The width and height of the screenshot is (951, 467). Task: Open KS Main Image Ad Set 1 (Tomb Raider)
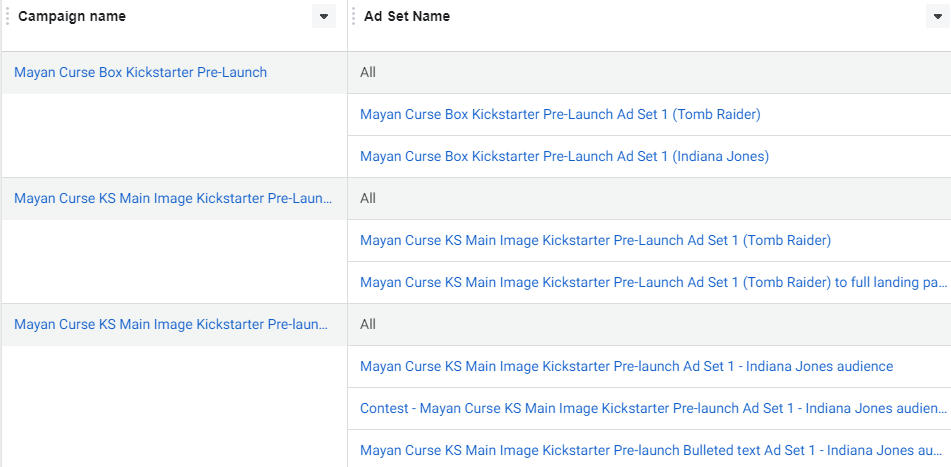[x=595, y=240]
